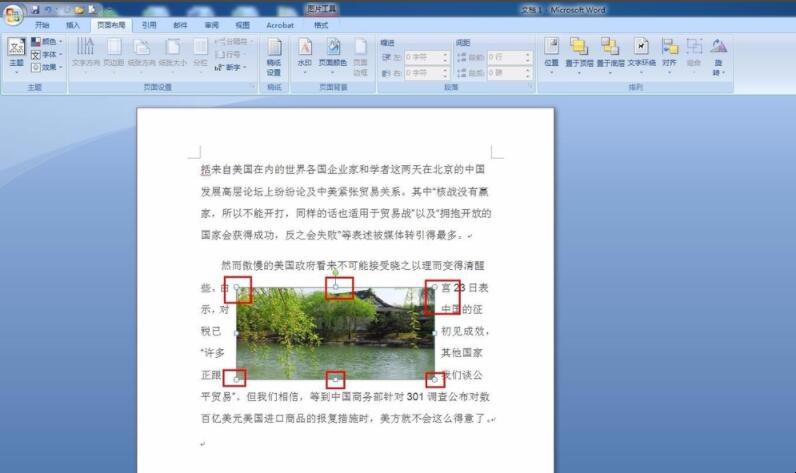Expand the theme 颜色 (Colors) dropdown
This screenshot has height=473, width=796.
pyautogui.click(x=46, y=42)
